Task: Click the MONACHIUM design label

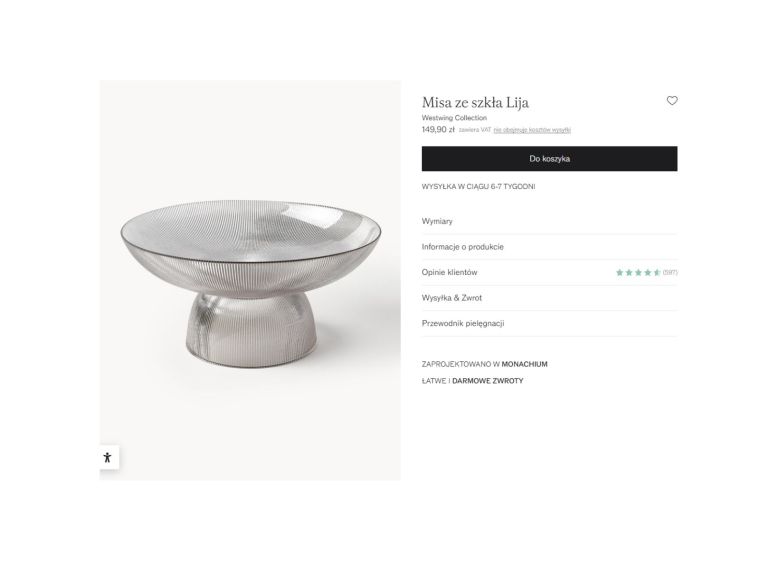Action: (x=525, y=364)
